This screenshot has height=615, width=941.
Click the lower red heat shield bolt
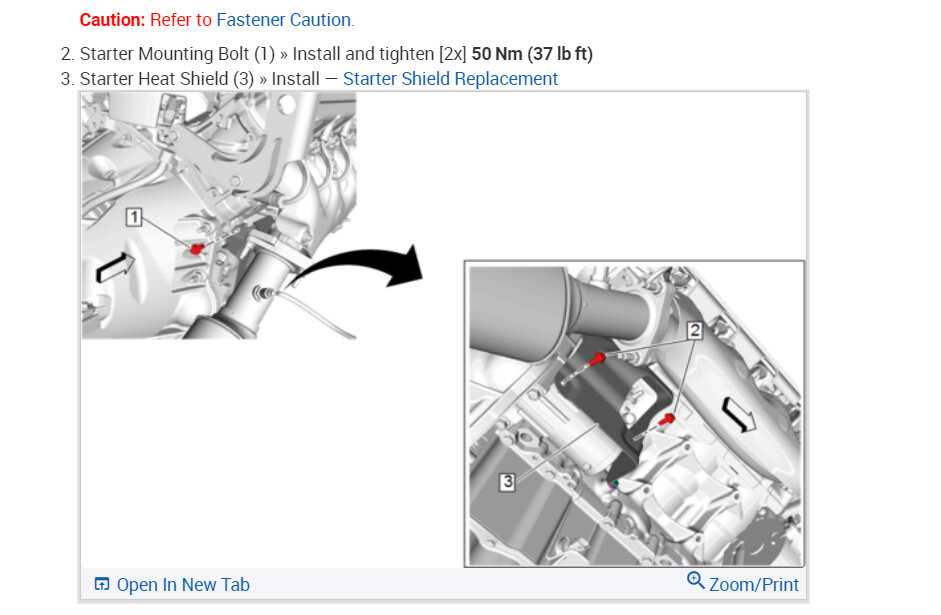[x=667, y=419]
